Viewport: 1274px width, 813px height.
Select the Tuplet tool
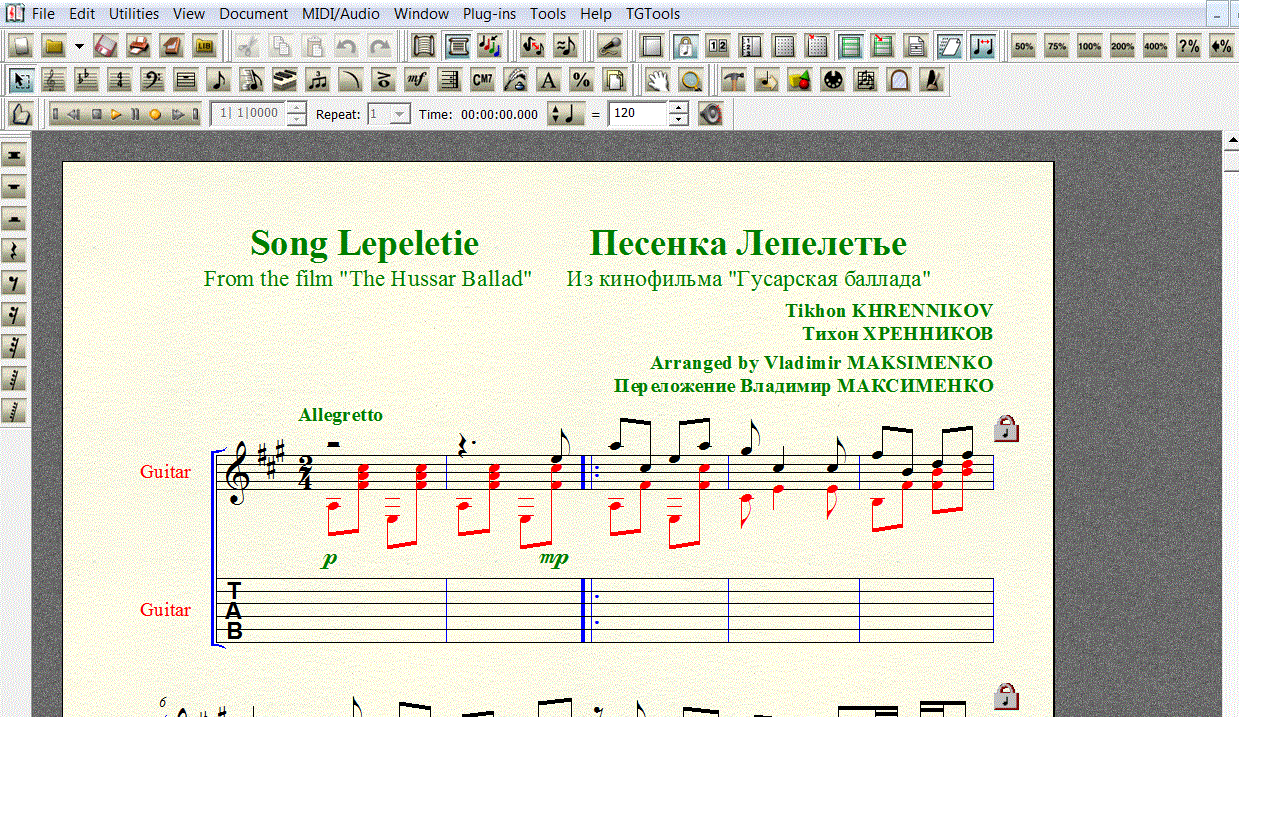318,81
